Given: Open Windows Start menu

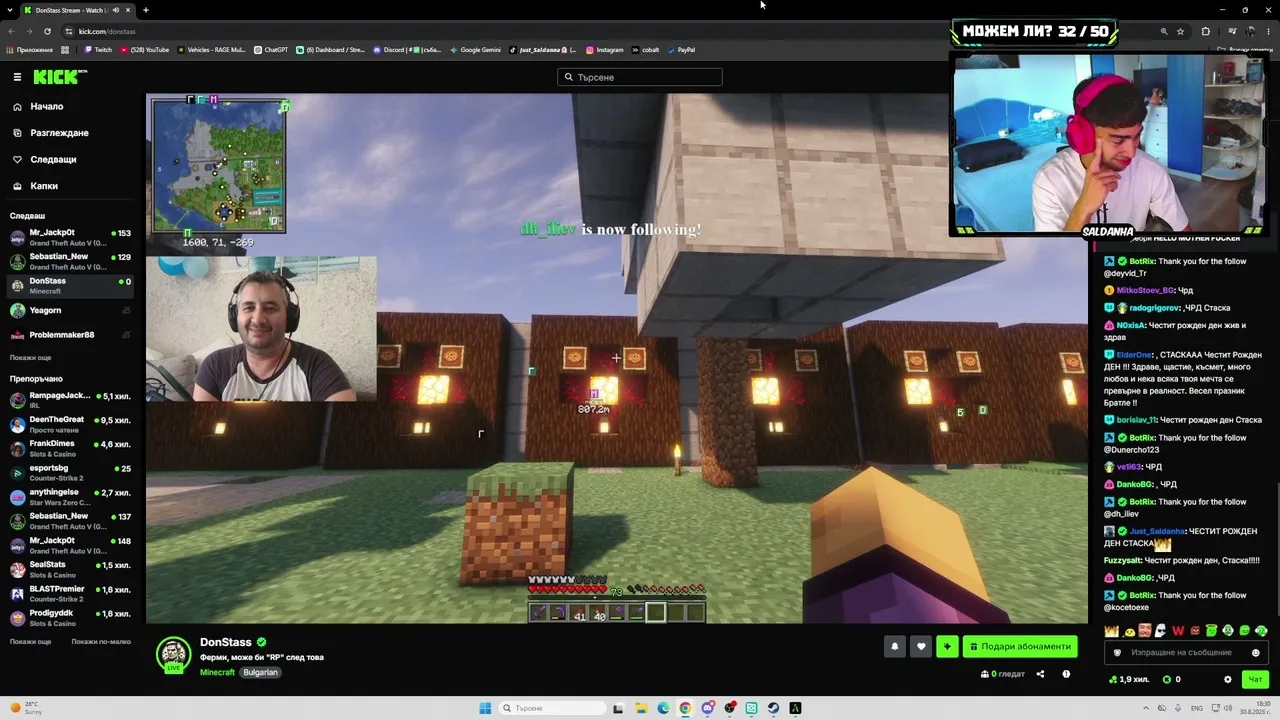Looking at the screenshot, I should pyautogui.click(x=485, y=708).
